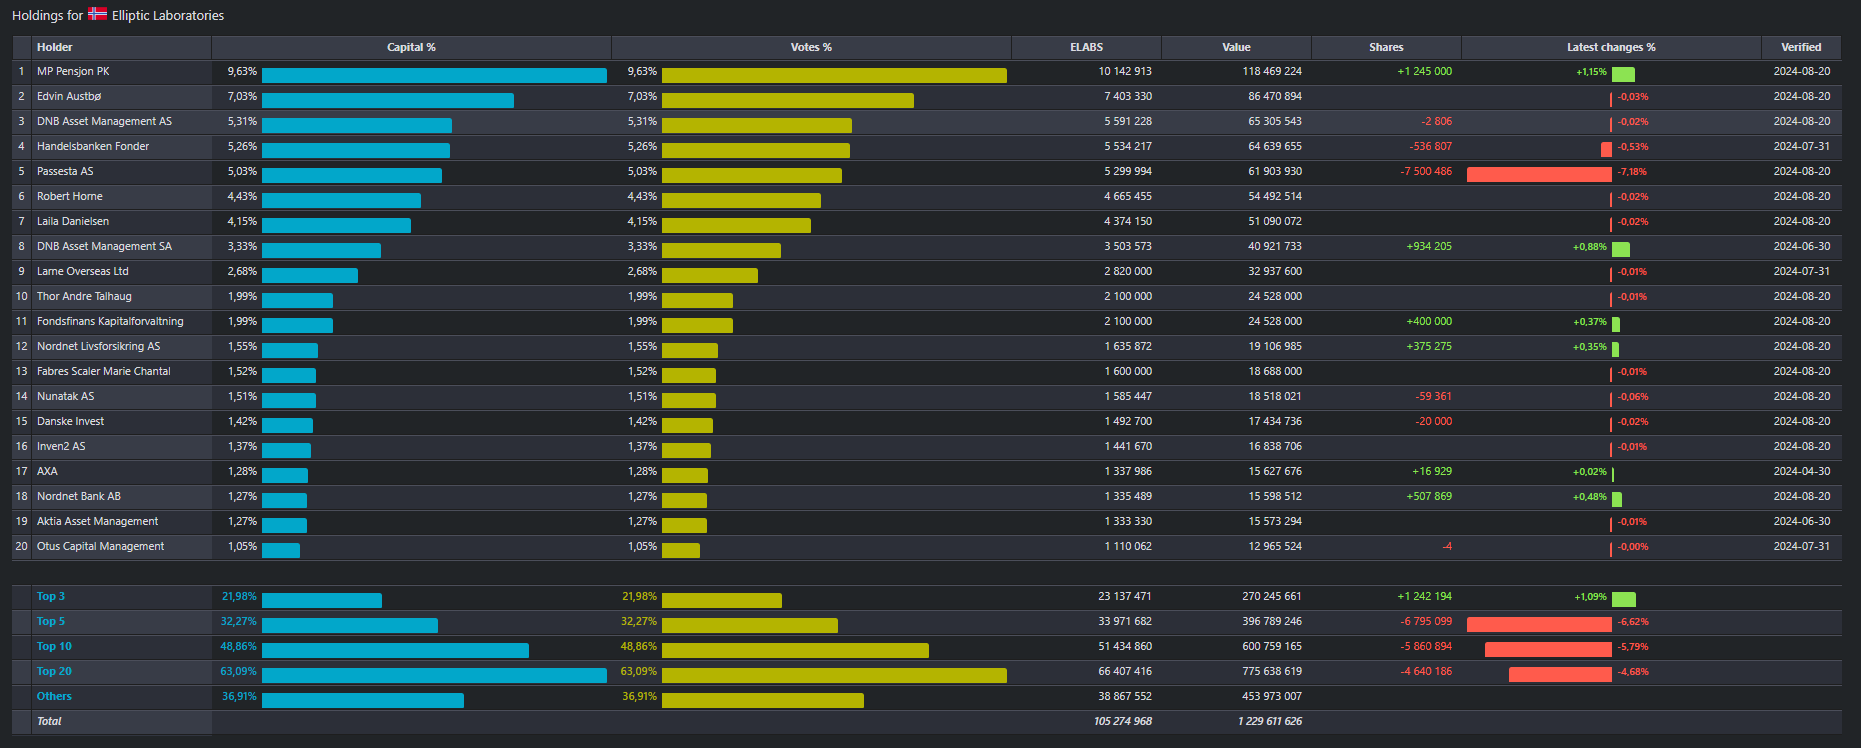This screenshot has width=1861, height=748.
Task: Select DNB Asset Management SA holder
Action: pyautogui.click(x=104, y=247)
